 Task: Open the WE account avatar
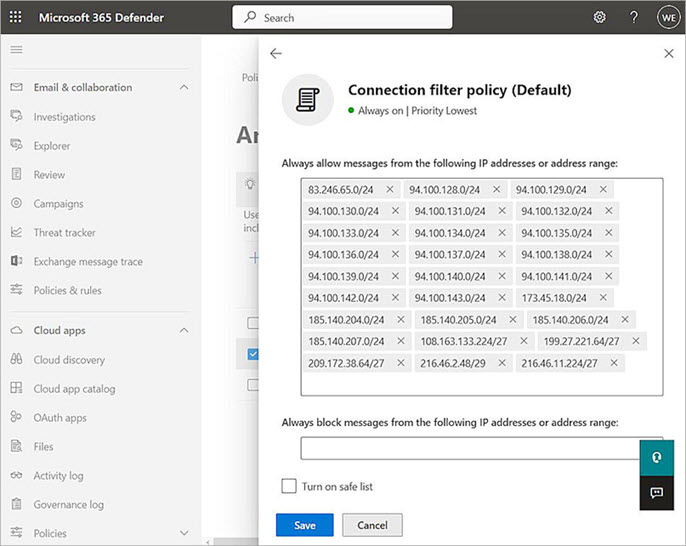[x=667, y=17]
